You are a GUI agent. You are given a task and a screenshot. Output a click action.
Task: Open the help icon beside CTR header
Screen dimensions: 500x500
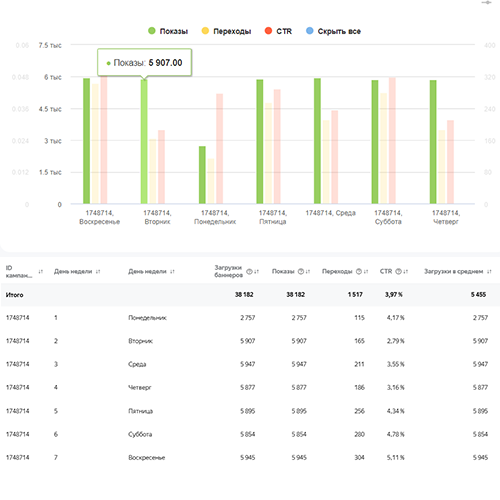pyautogui.click(x=398, y=272)
